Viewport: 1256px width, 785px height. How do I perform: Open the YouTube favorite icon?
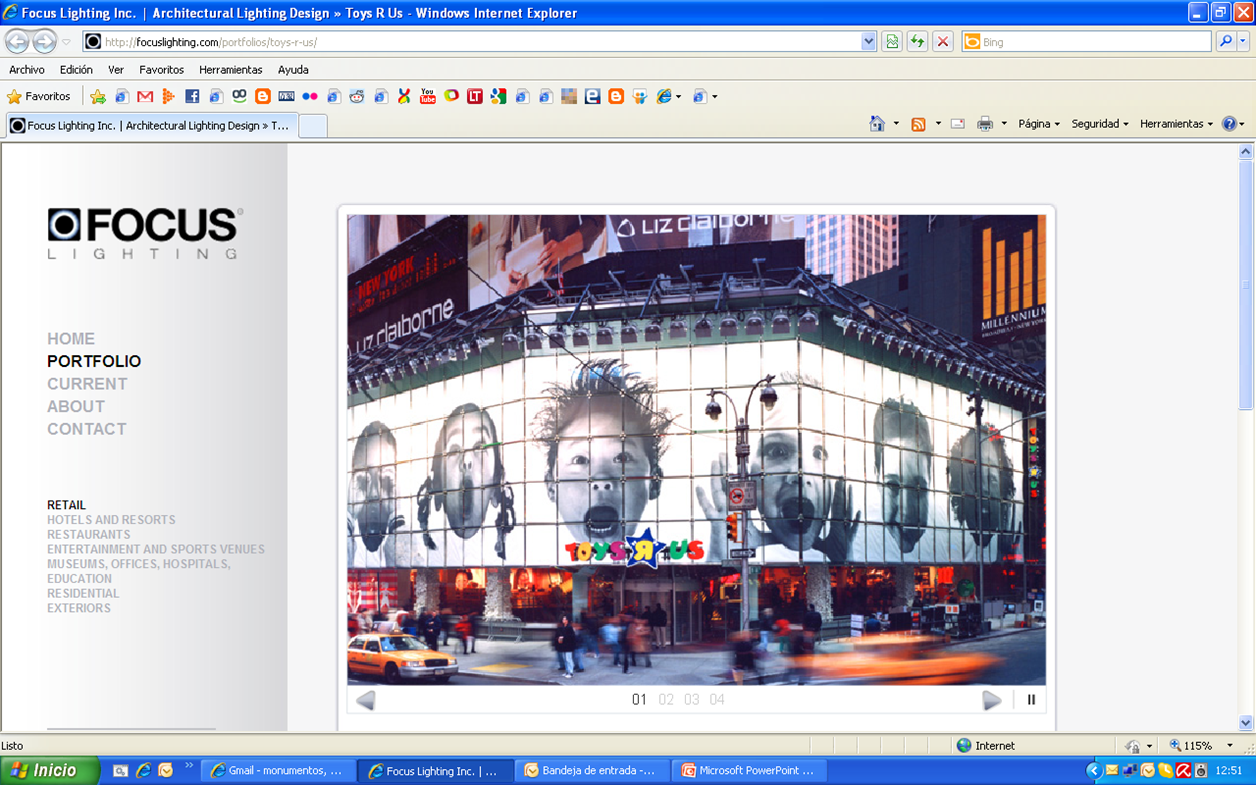[428, 97]
